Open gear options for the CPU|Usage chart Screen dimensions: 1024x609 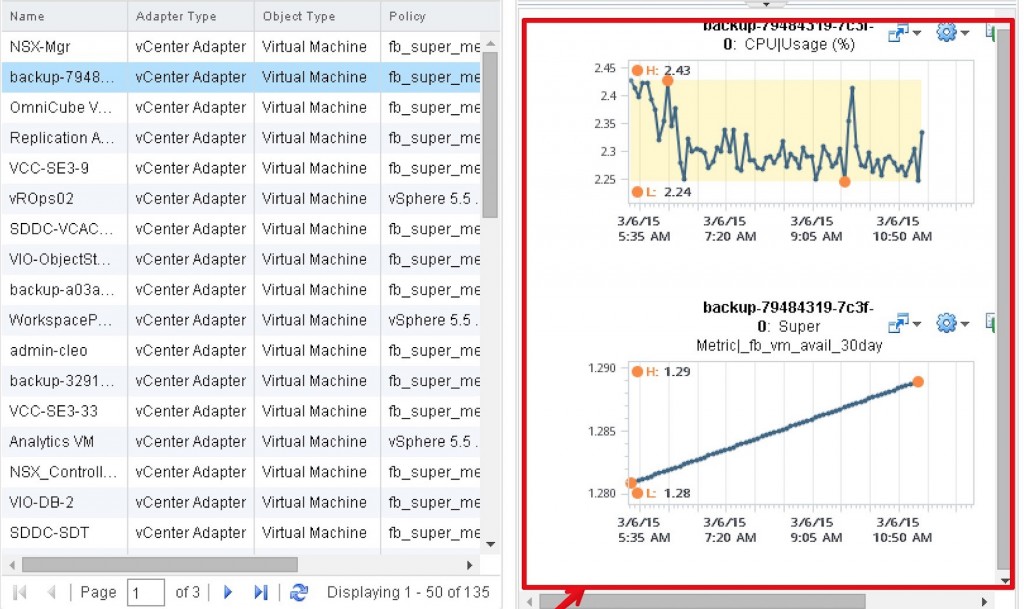[946, 32]
